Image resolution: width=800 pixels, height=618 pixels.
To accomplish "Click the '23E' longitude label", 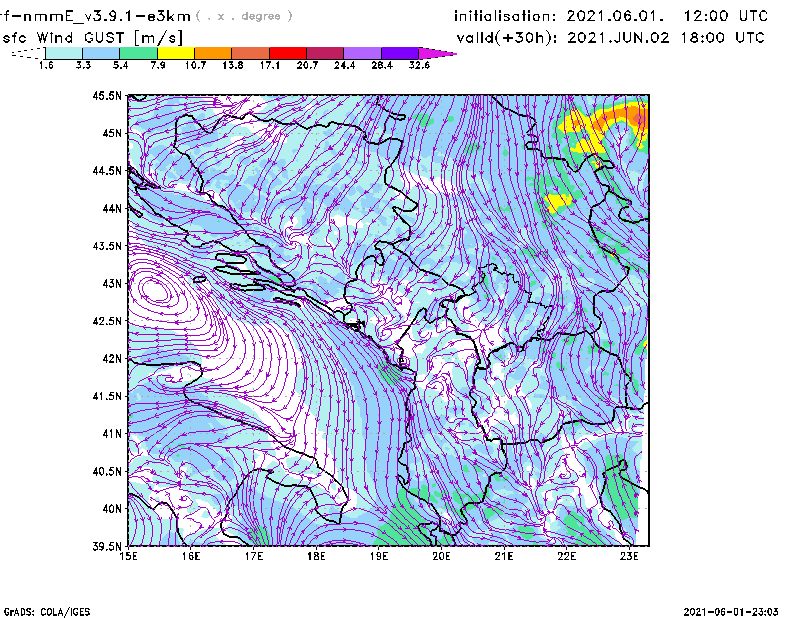I will (629, 556).
